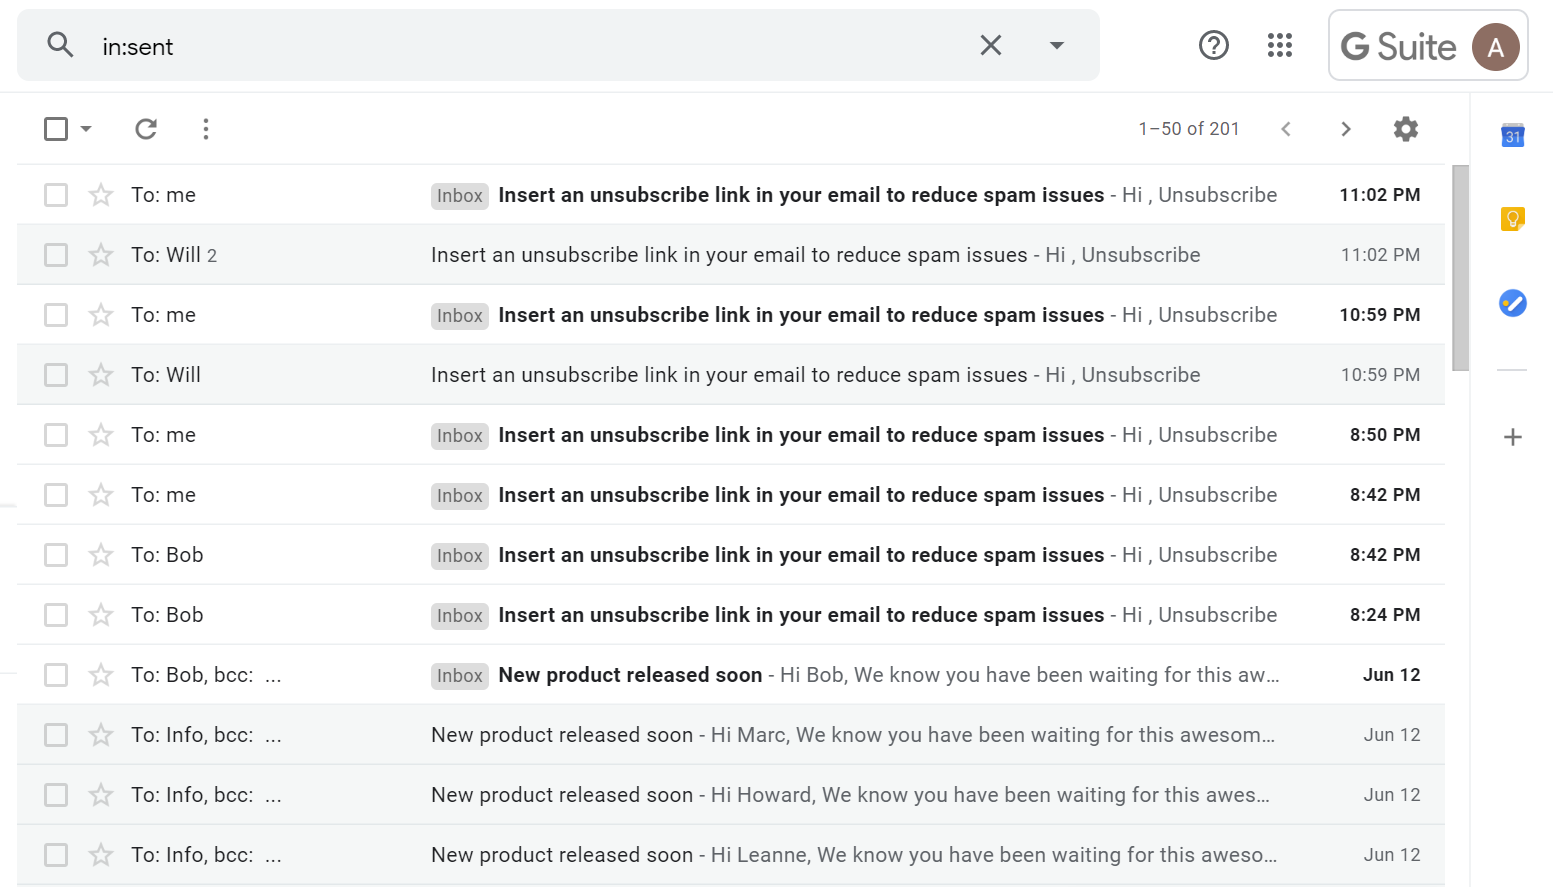The width and height of the screenshot is (1553, 887).
Task: Star the email sent to Will at 11:02 PM
Action: [x=100, y=254]
